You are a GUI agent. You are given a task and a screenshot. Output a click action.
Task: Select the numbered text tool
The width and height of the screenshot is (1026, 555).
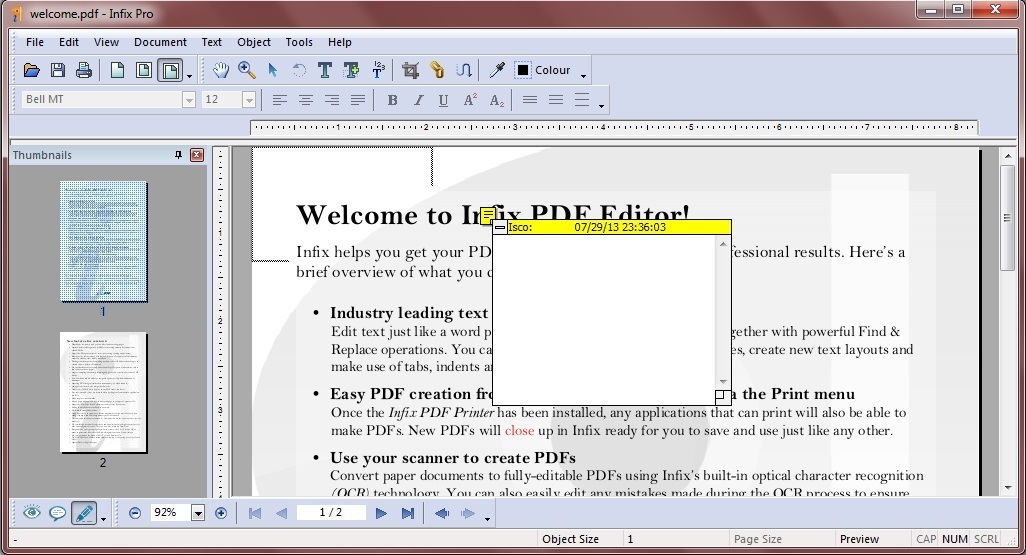pos(378,70)
